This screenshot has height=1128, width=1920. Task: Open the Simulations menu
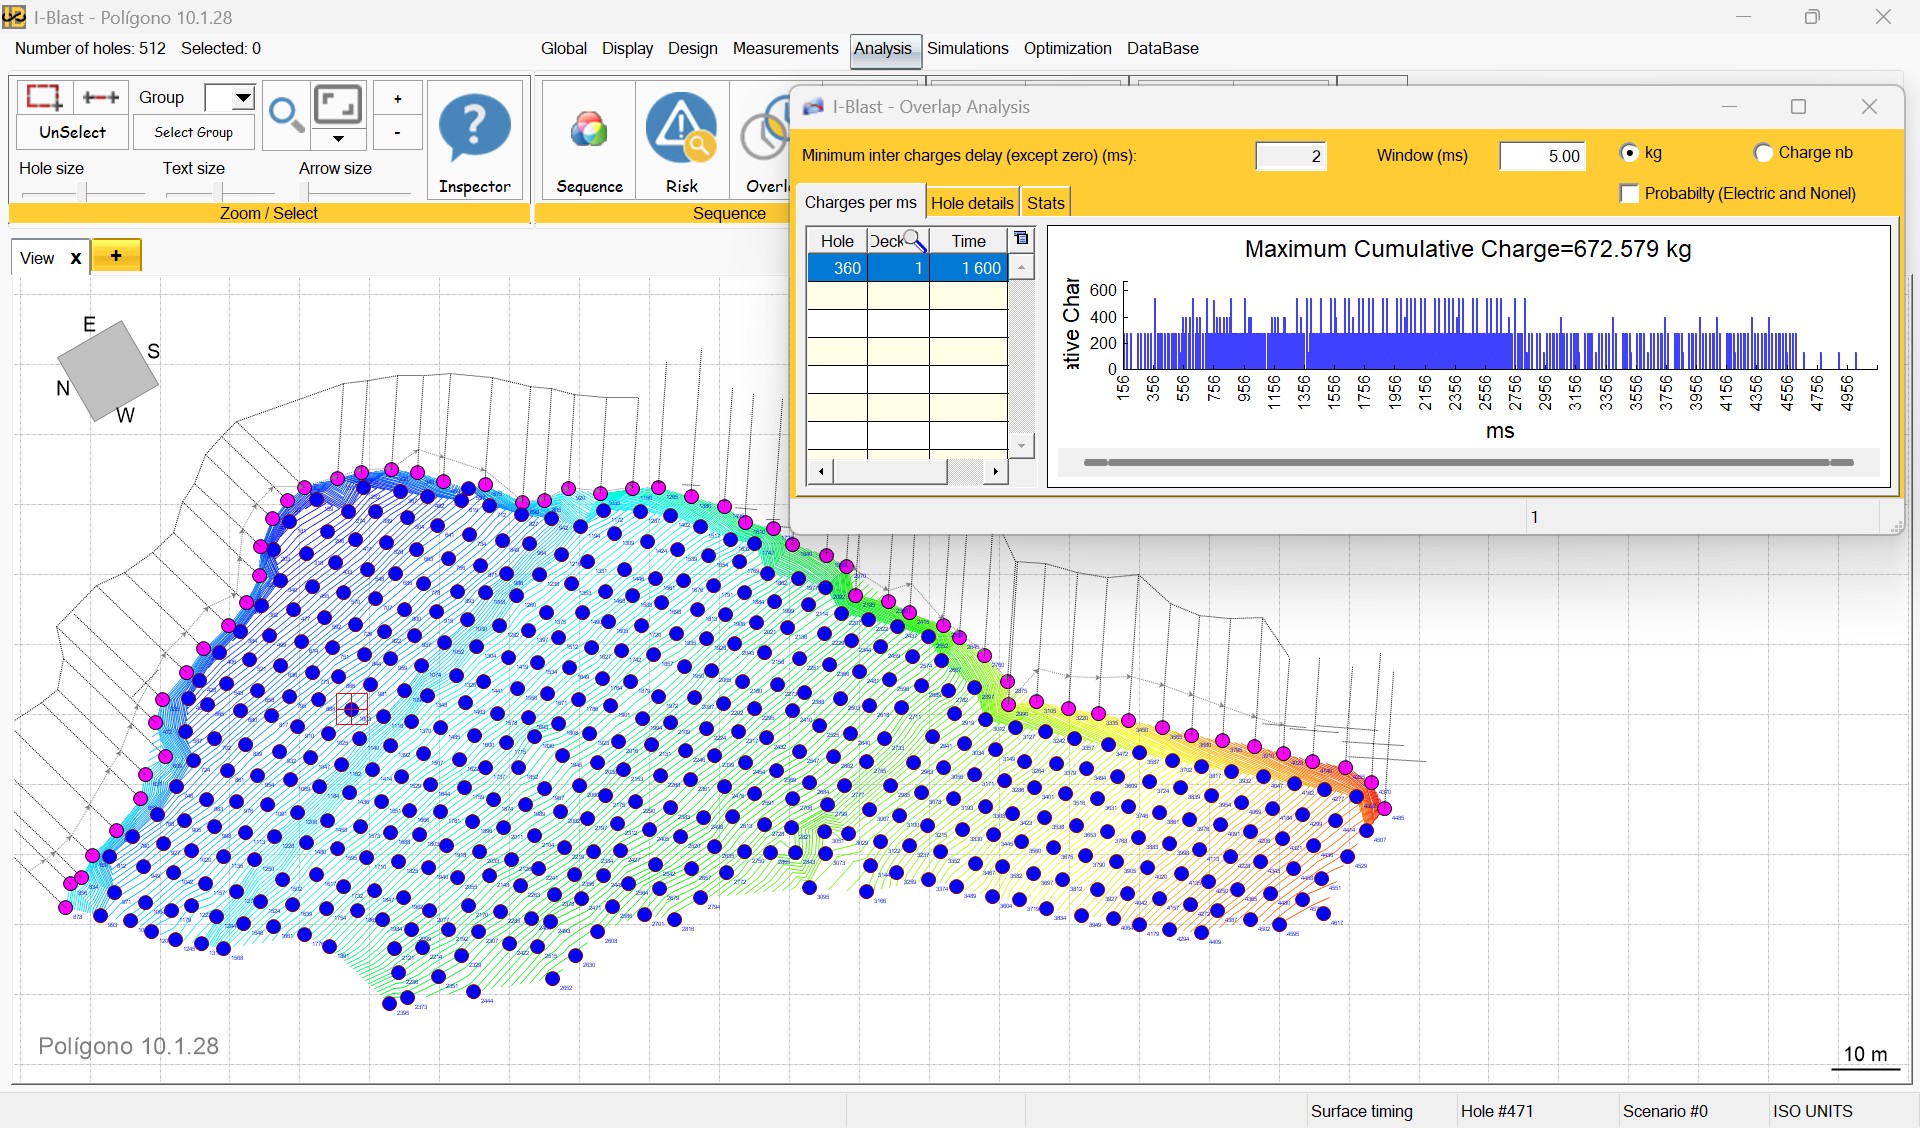pos(967,48)
